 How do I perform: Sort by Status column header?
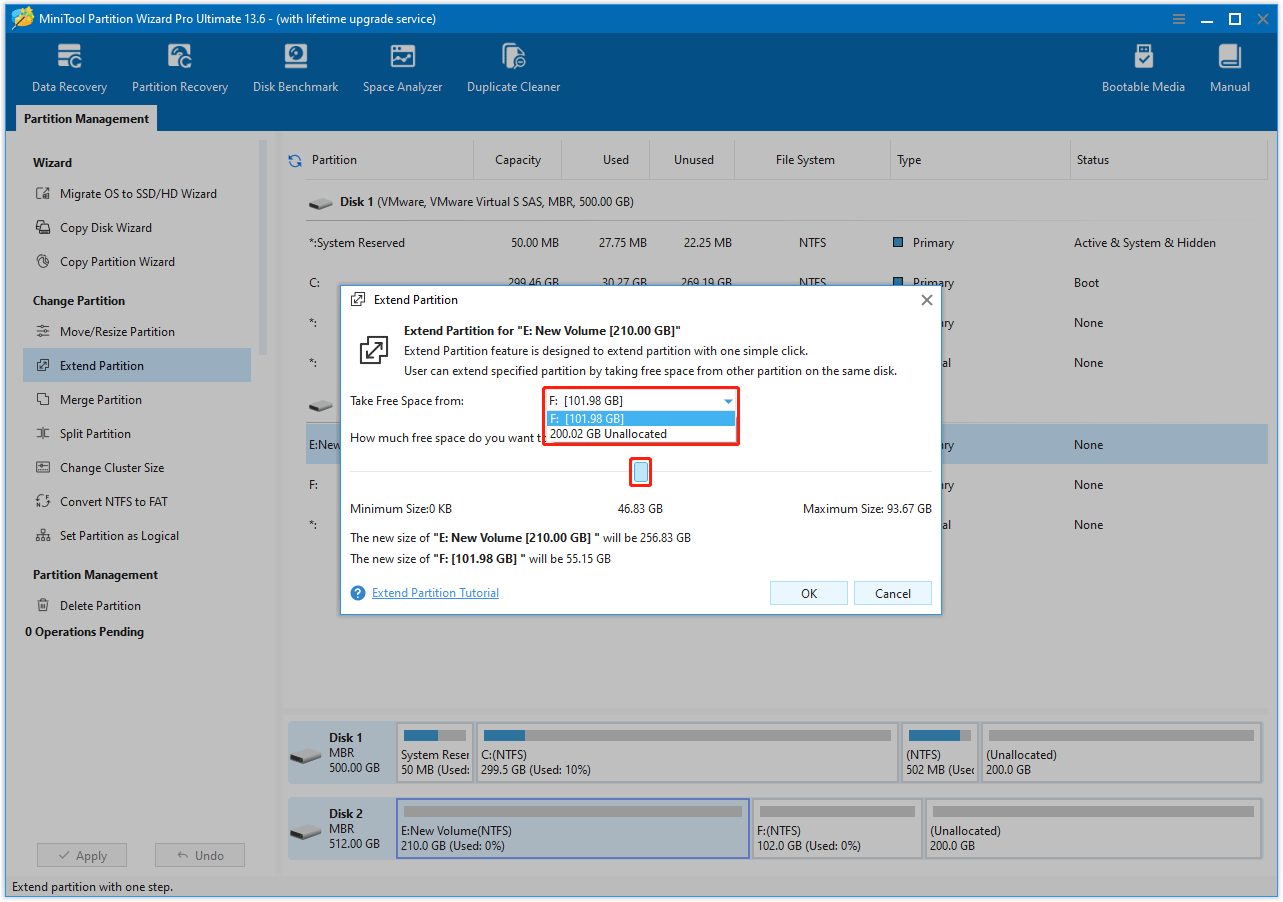1170,160
